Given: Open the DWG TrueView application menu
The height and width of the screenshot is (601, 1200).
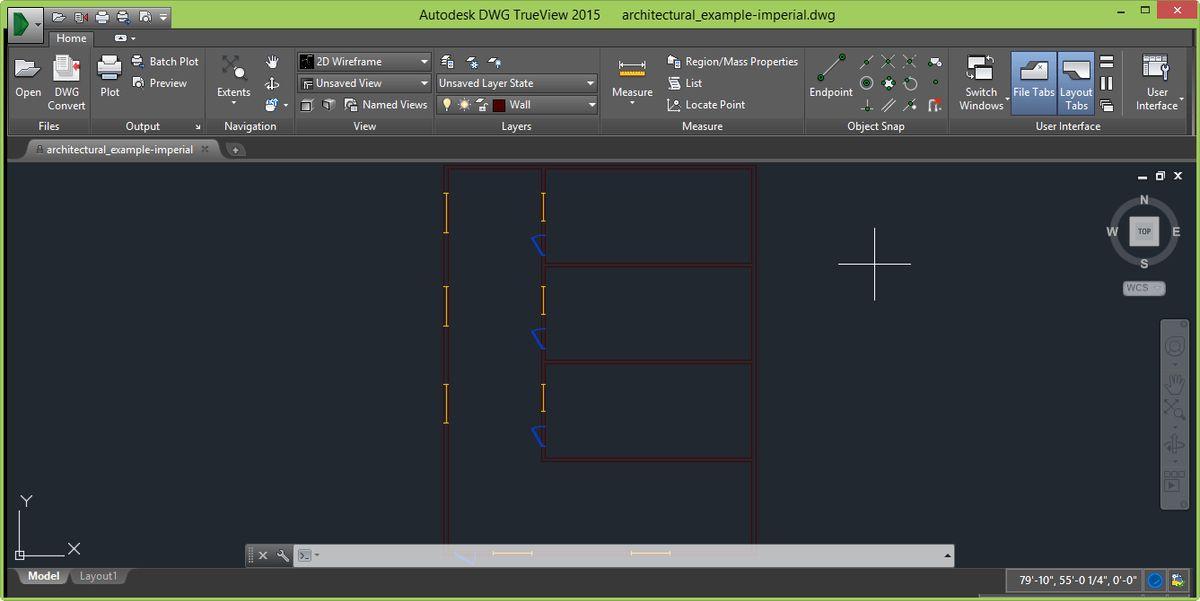Looking at the screenshot, I should coord(25,23).
